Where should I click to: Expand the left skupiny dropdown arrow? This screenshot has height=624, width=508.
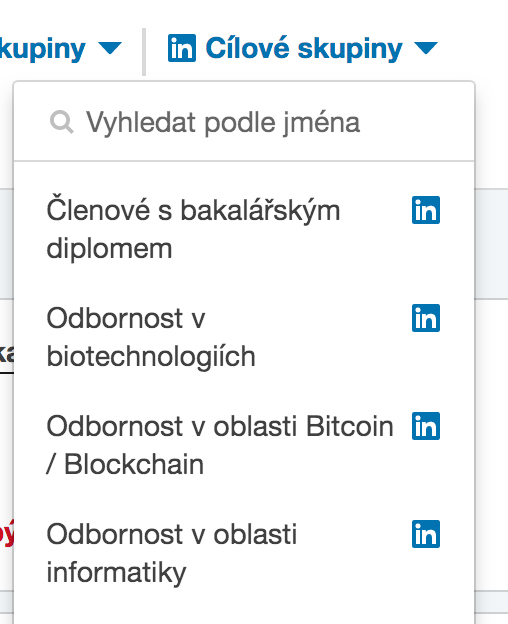pos(110,48)
